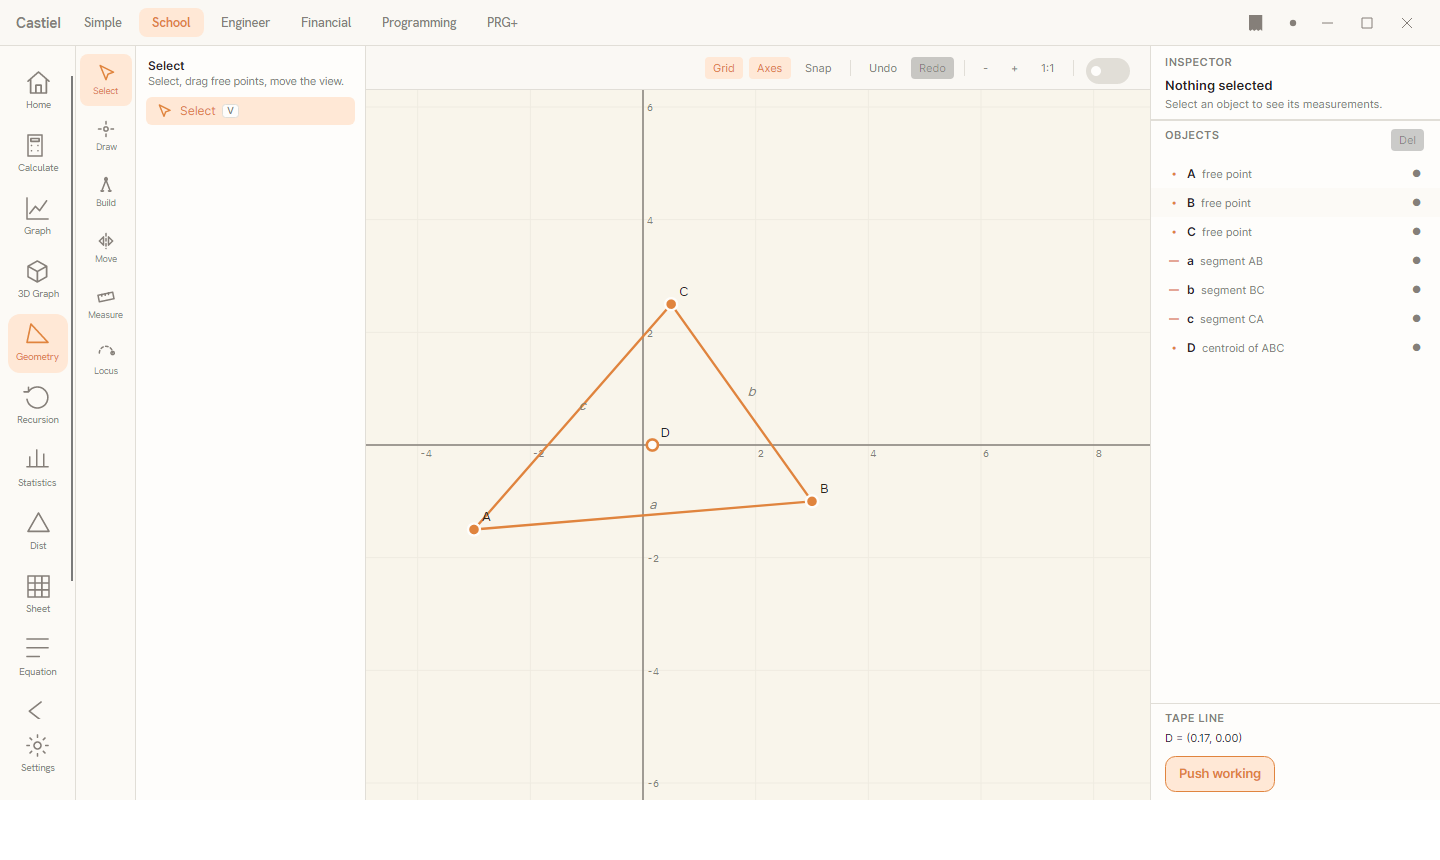Flip the switch beside 1:1
Image resolution: width=1440 pixels, height=860 pixels.
1108,71
